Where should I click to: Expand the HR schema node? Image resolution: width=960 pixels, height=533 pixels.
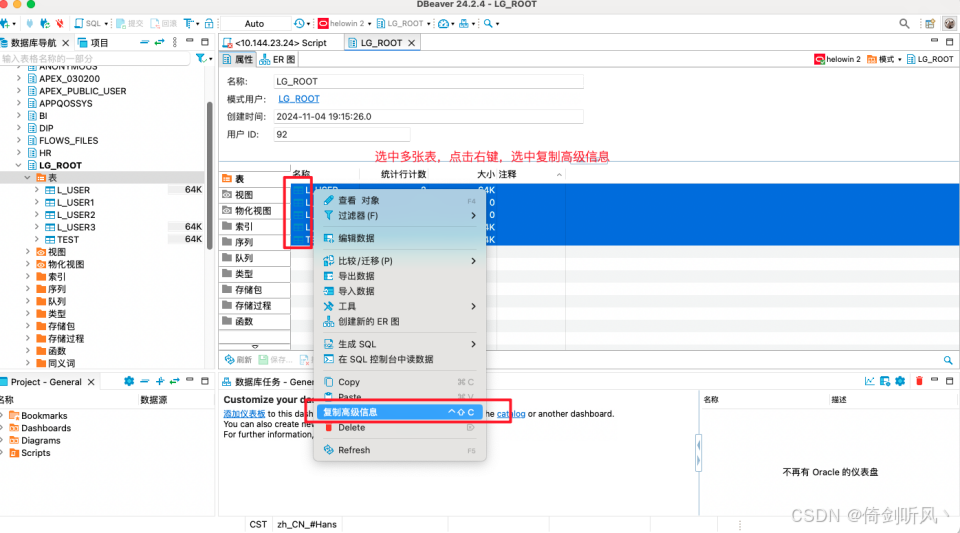point(18,153)
